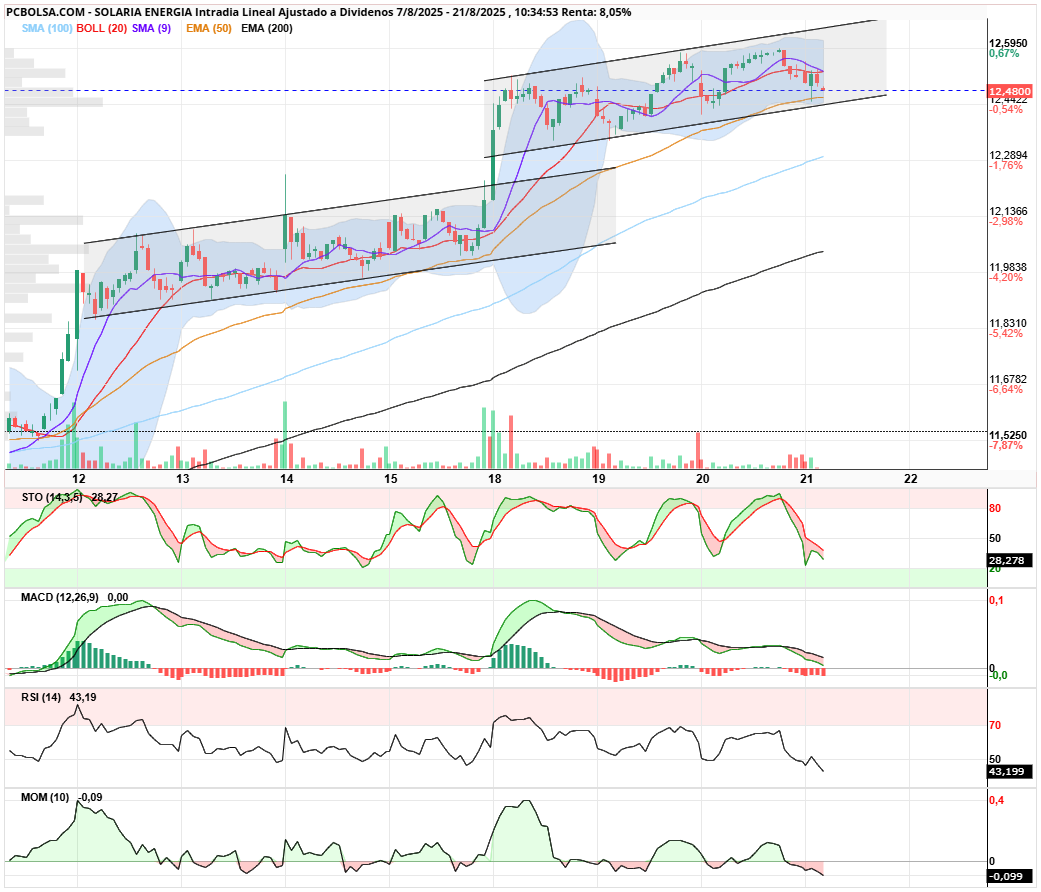Click the 50 level label in RSI panel
The image size is (1041, 892).
[995, 759]
